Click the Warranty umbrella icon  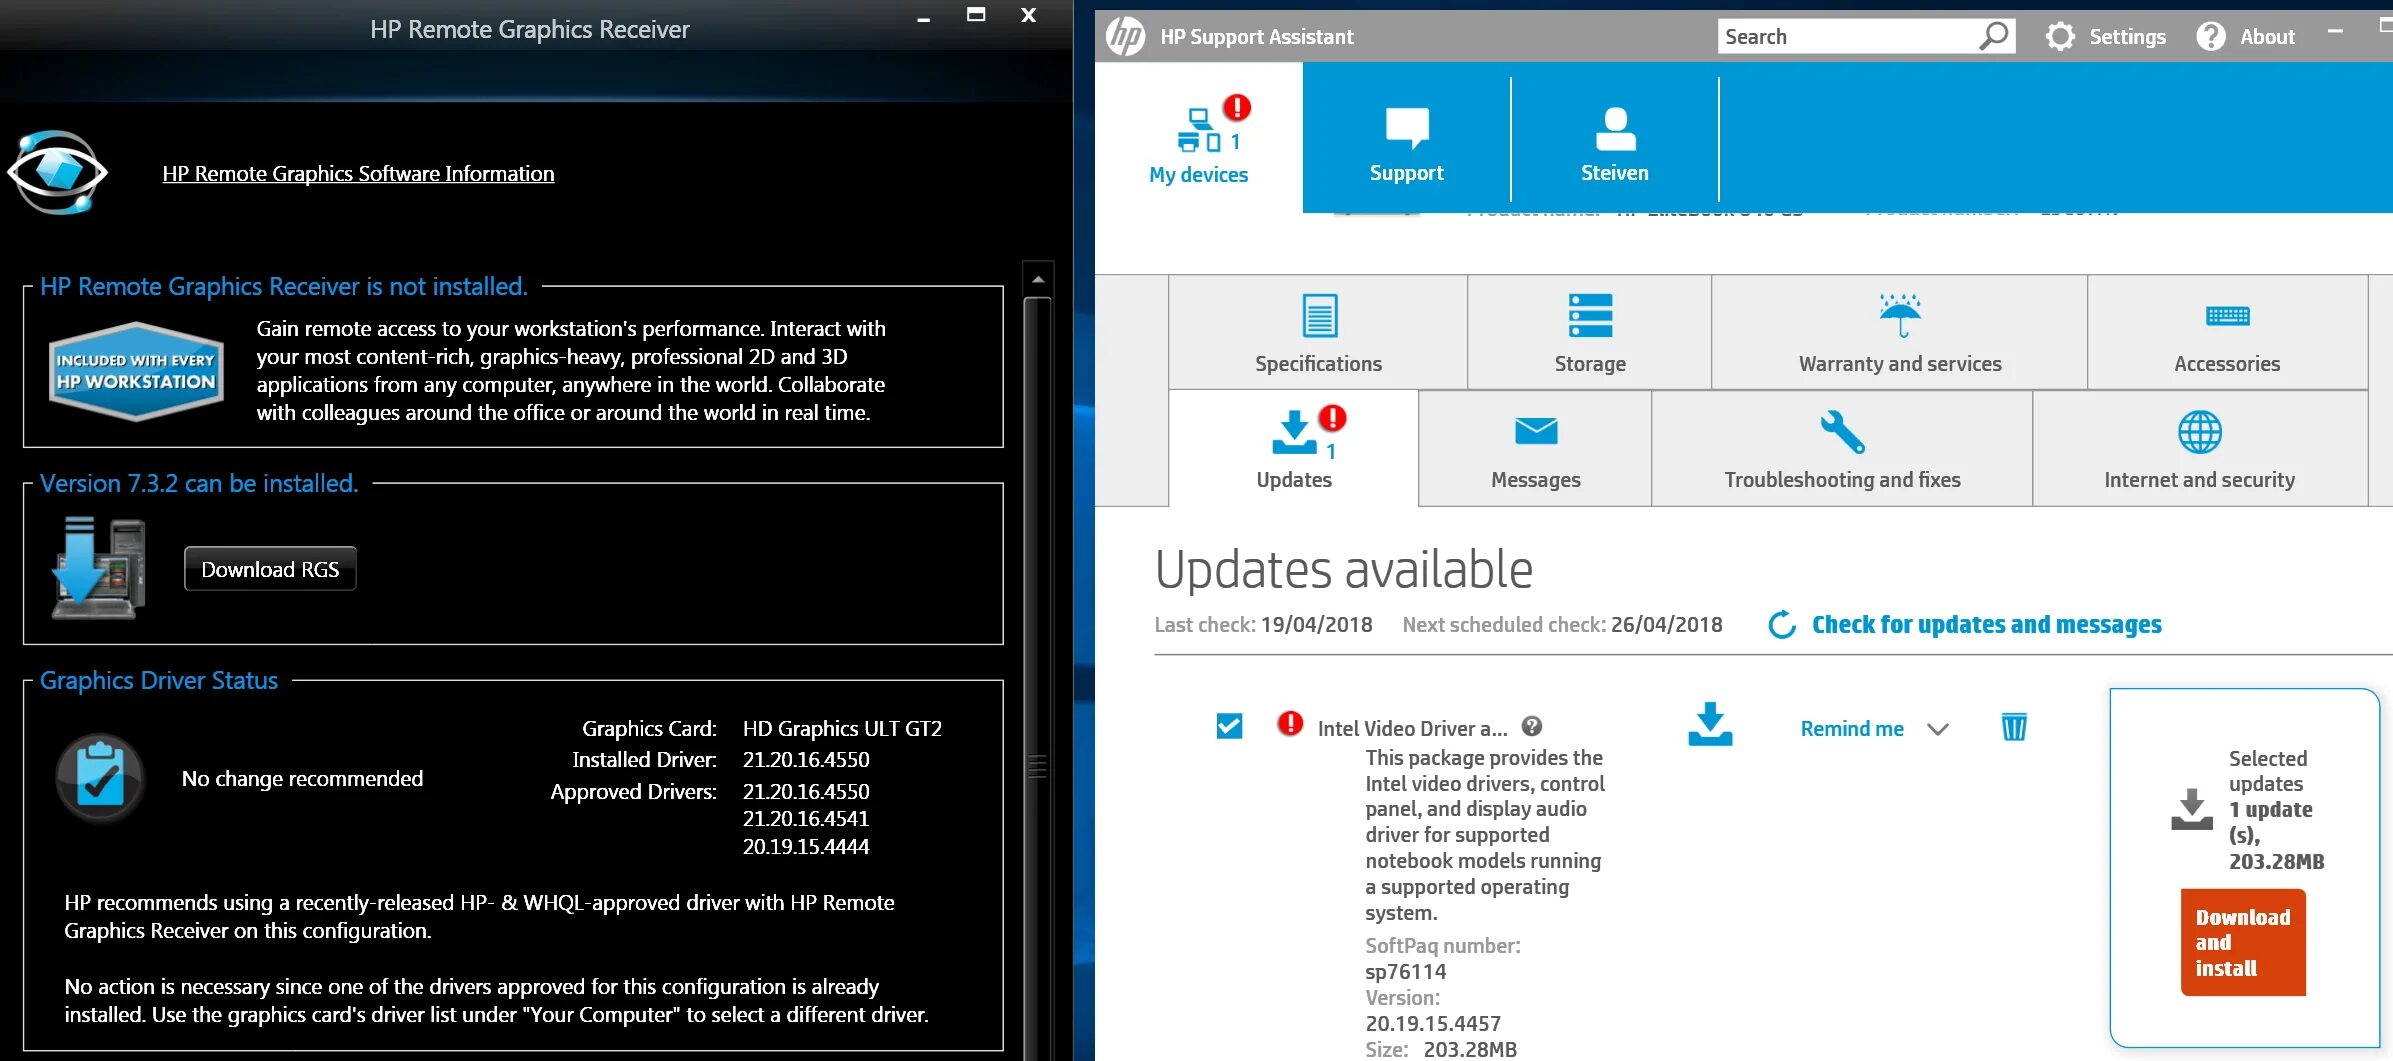tap(1900, 316)
